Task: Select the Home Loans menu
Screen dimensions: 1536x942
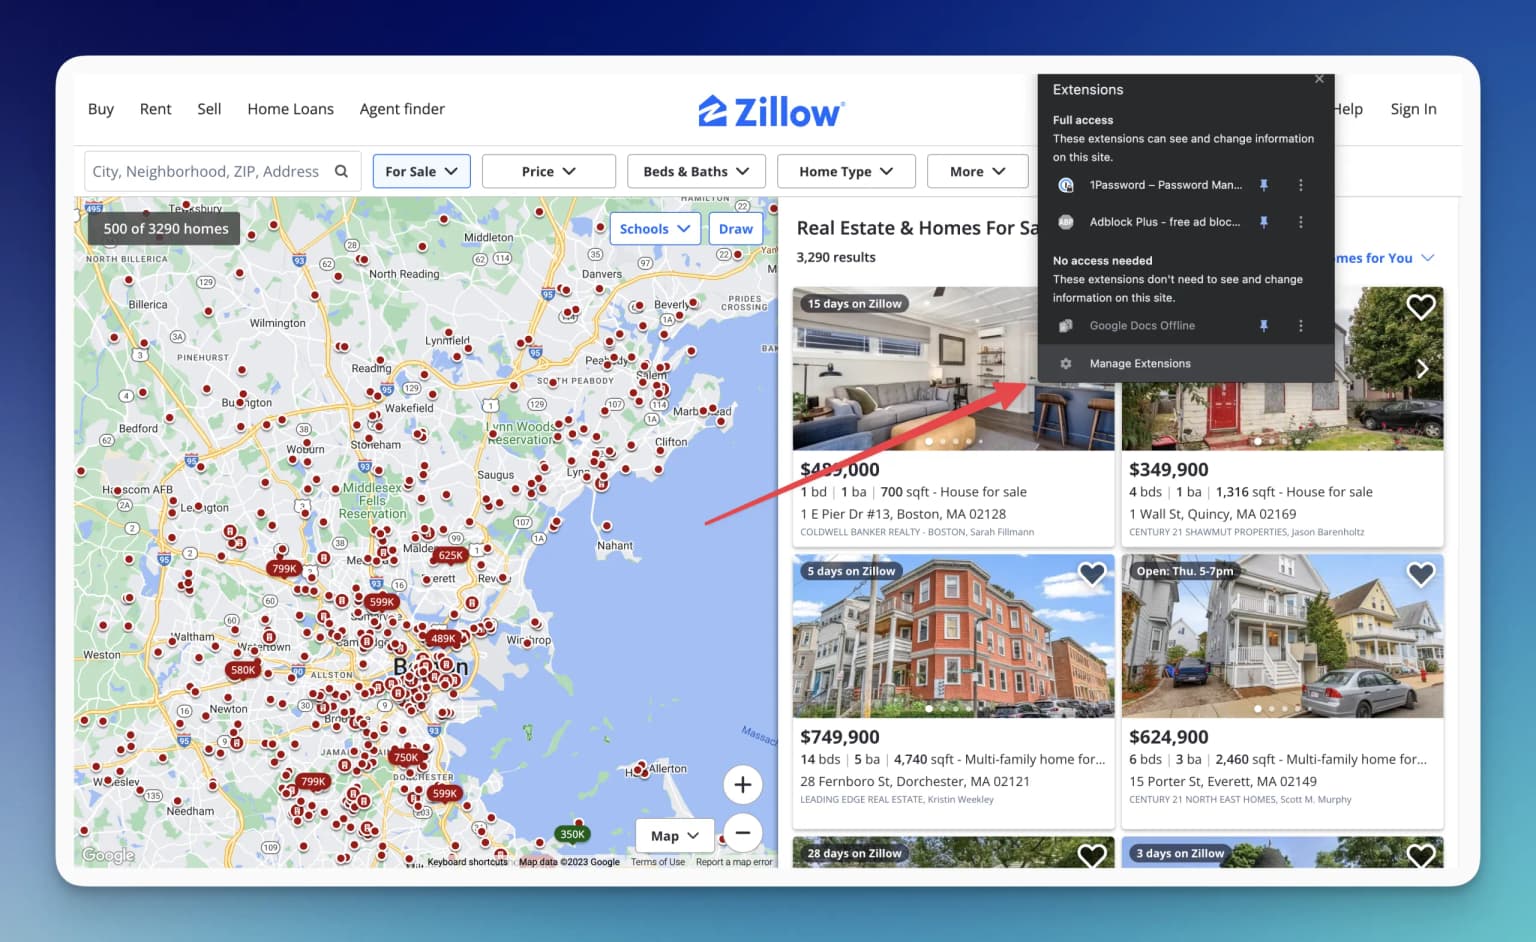Action: tap(290, 109)
